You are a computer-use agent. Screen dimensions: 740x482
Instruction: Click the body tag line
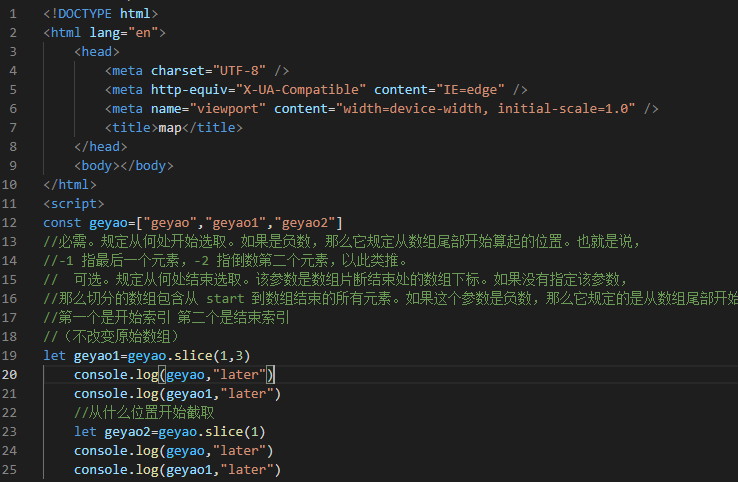(x=124, y=166)
